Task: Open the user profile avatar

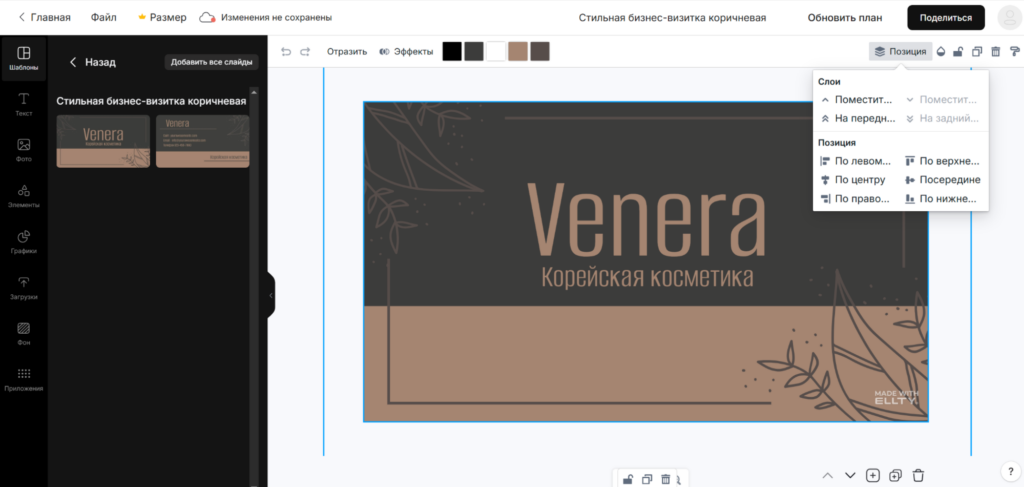Action: pyautogui.click(x=1010, y=18)
